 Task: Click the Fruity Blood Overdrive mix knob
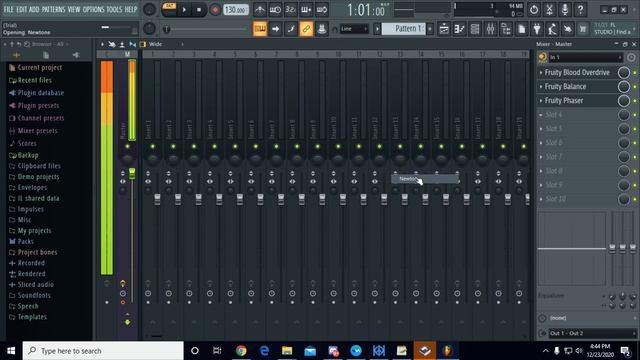[x=623, y=73]
